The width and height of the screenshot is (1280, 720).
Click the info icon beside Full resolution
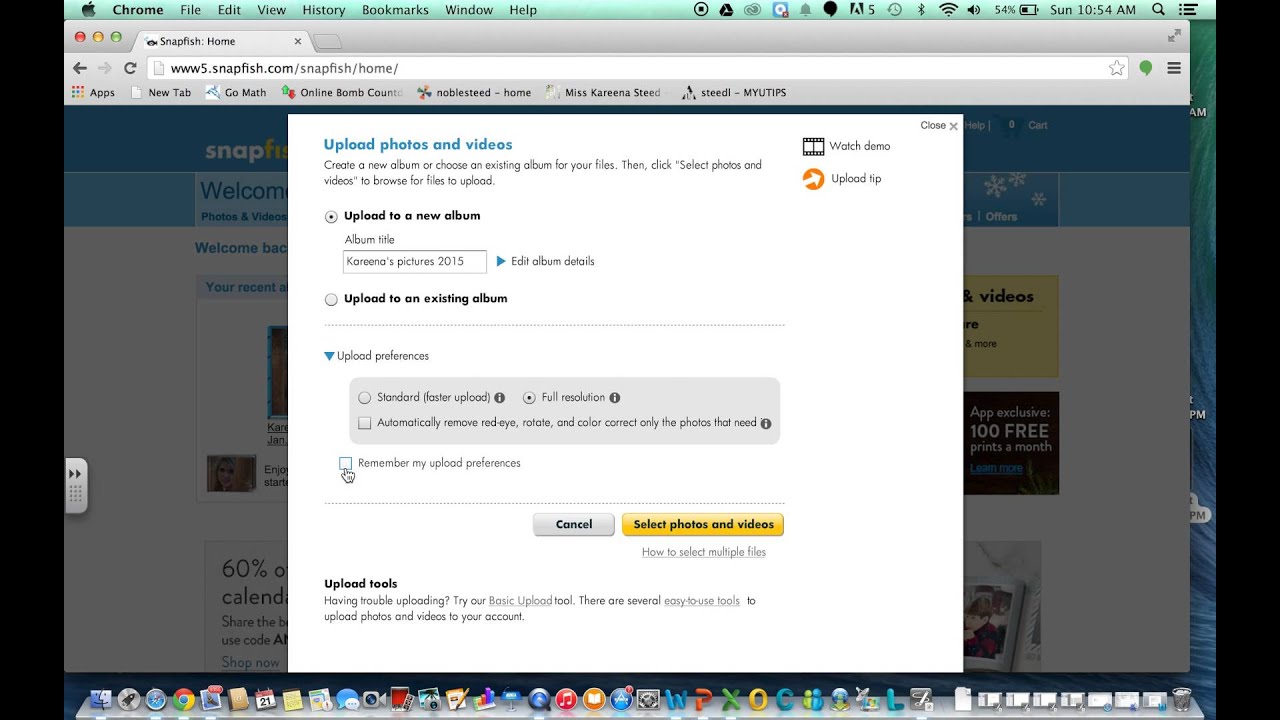coord(614,397)
